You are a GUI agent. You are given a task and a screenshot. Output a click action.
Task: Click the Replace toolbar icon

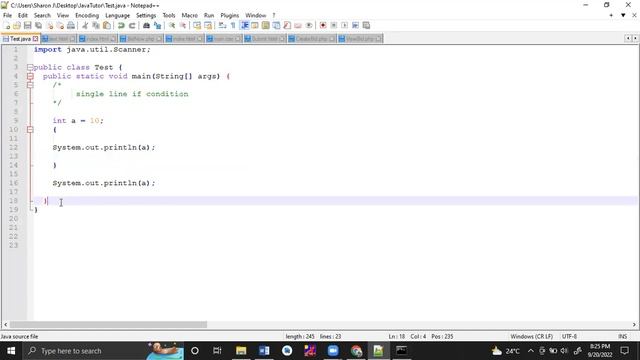(157, 26)
